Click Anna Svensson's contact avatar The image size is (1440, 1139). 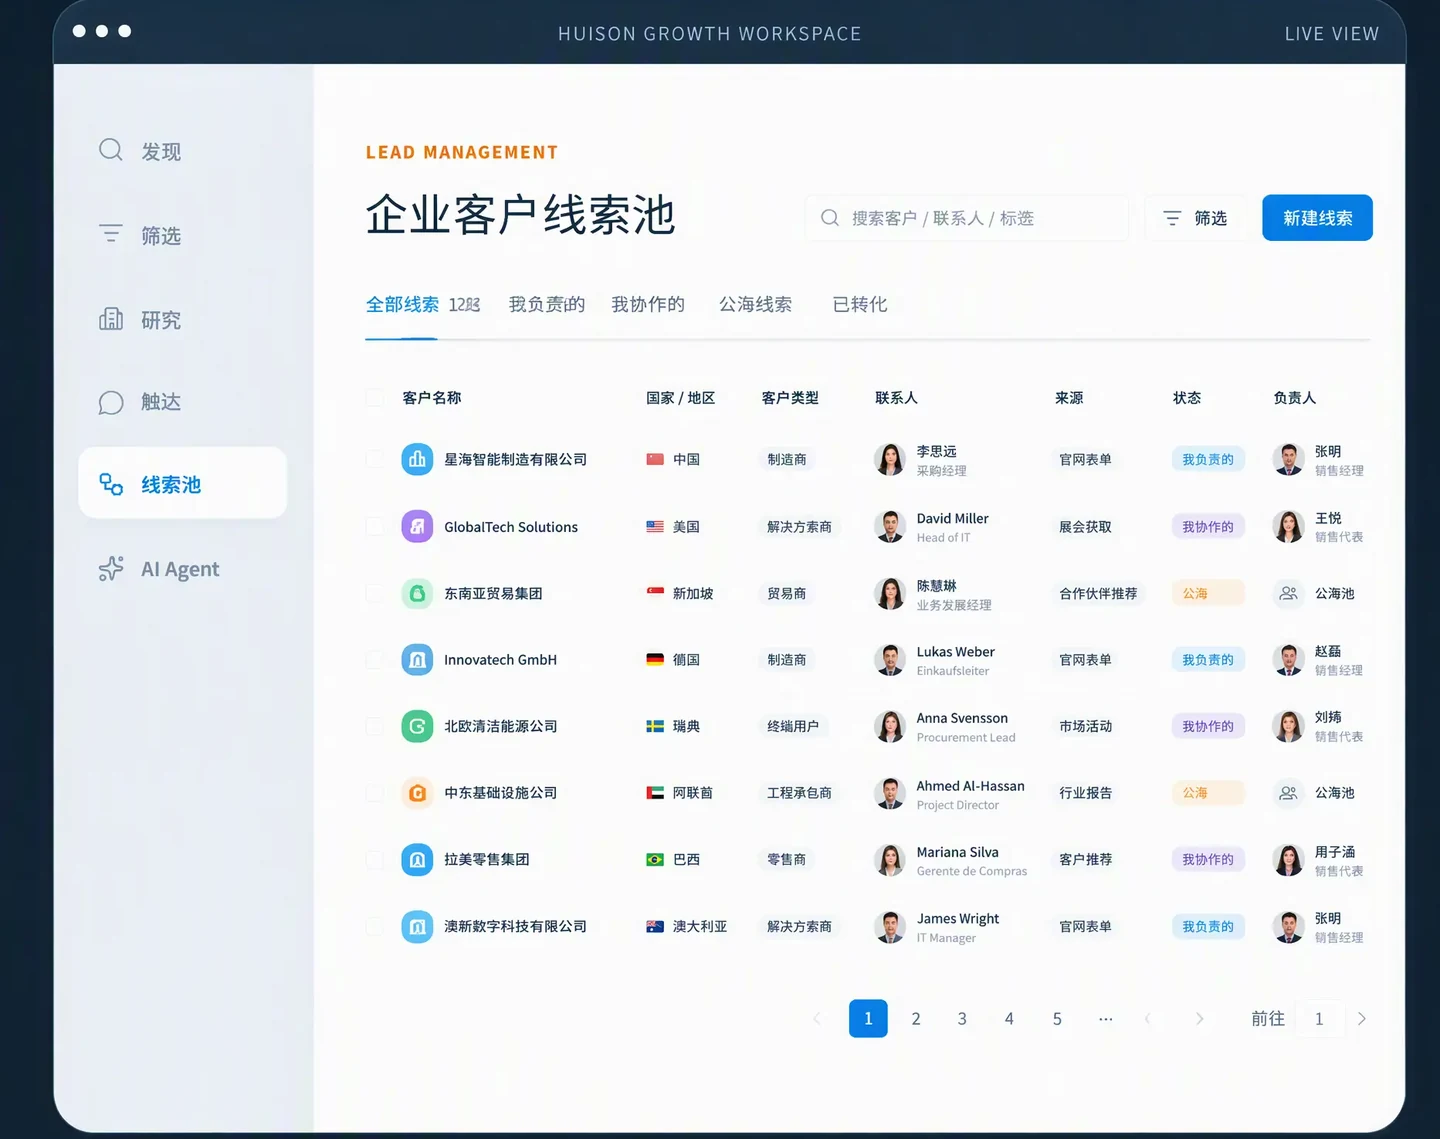click(x=889, y=726)
